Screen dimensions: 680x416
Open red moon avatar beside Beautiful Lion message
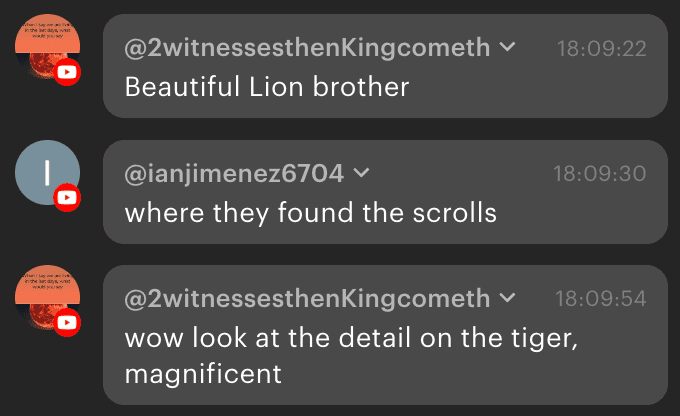pos(43,44)
